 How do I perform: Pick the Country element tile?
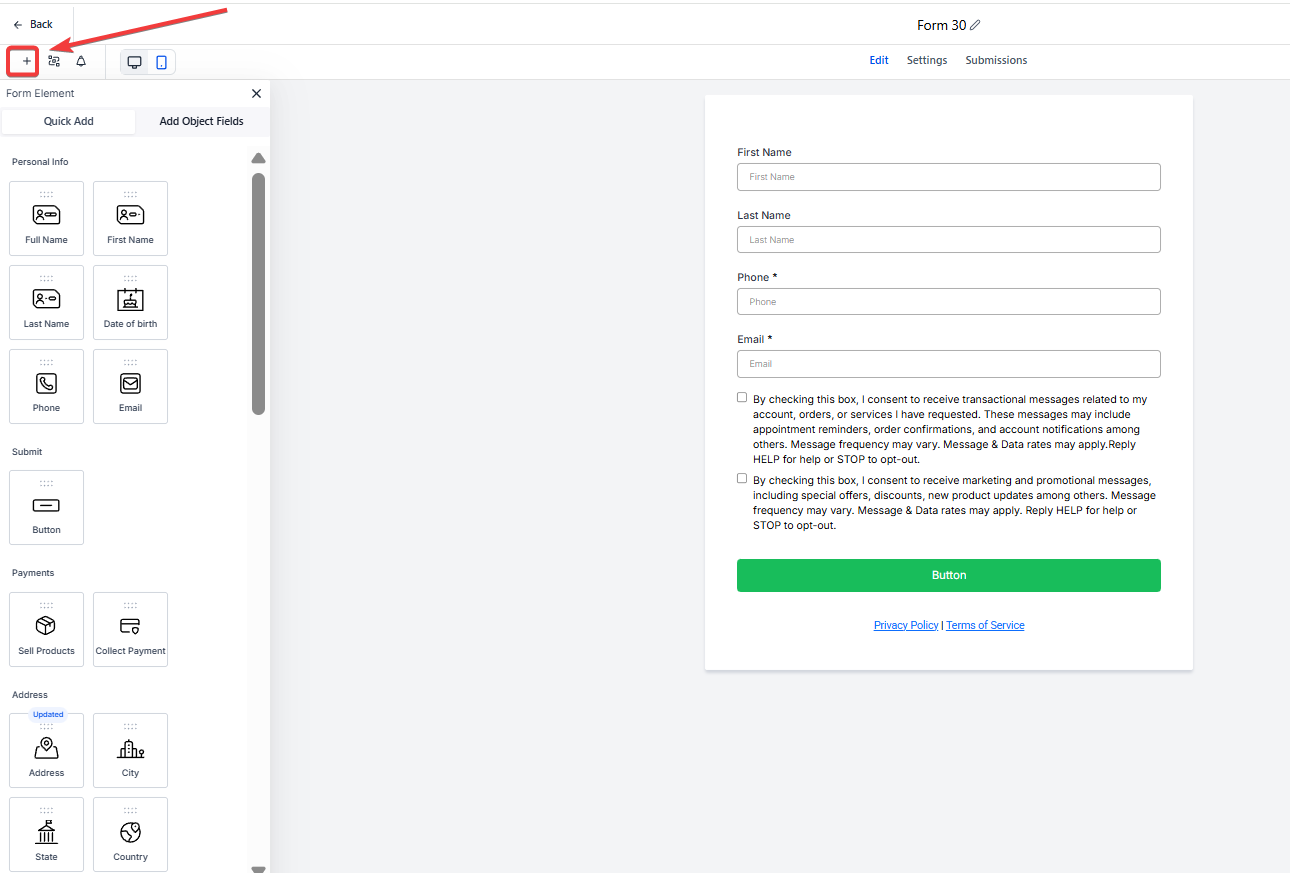(130, 834)
